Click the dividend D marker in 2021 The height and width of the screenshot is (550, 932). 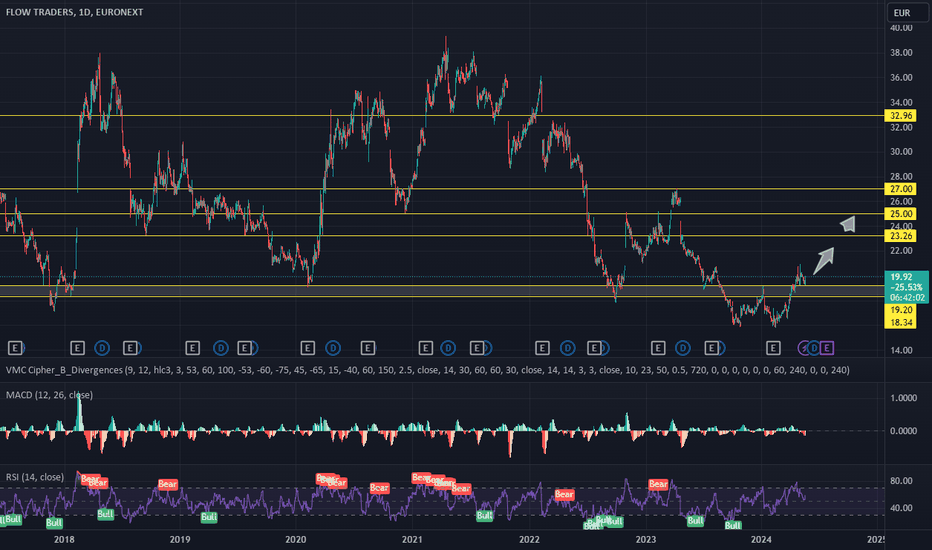pos(448,348)
